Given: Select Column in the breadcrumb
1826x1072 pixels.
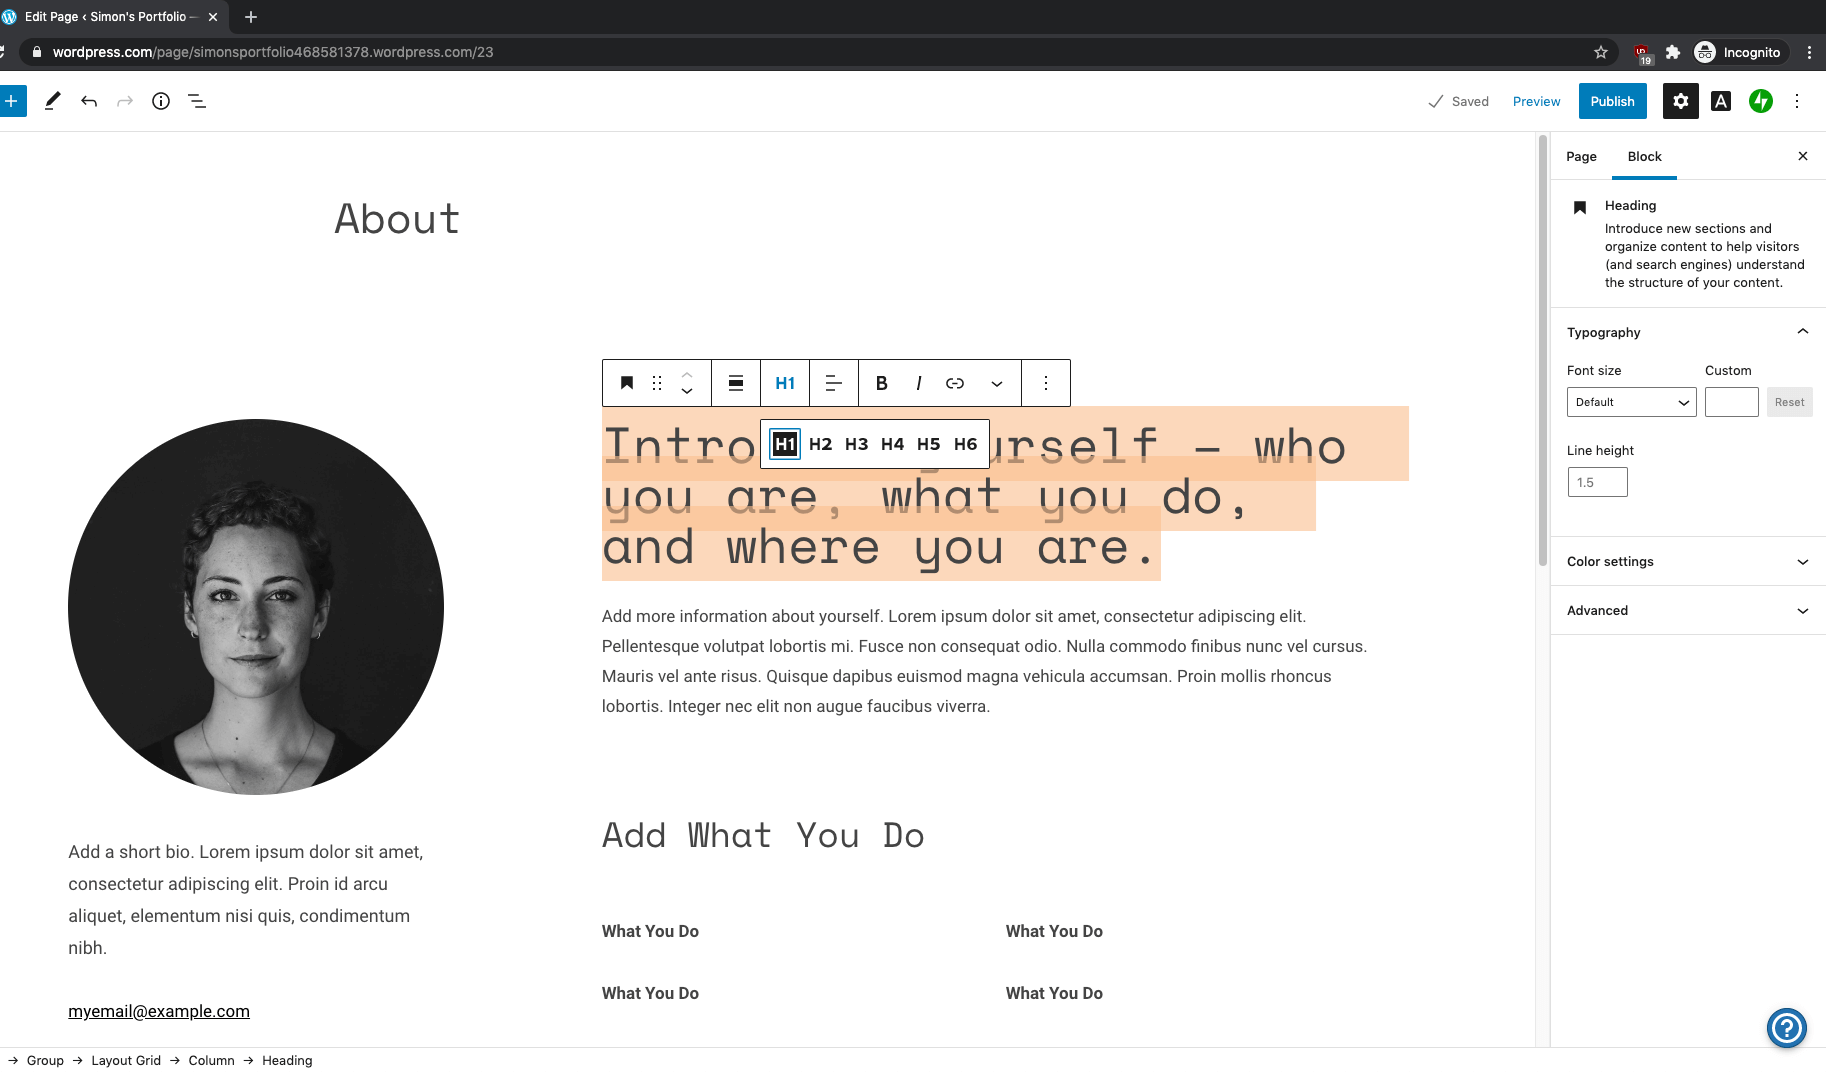Looking at the screenshot, I should pyautogui.click(x=211, y=1060).
